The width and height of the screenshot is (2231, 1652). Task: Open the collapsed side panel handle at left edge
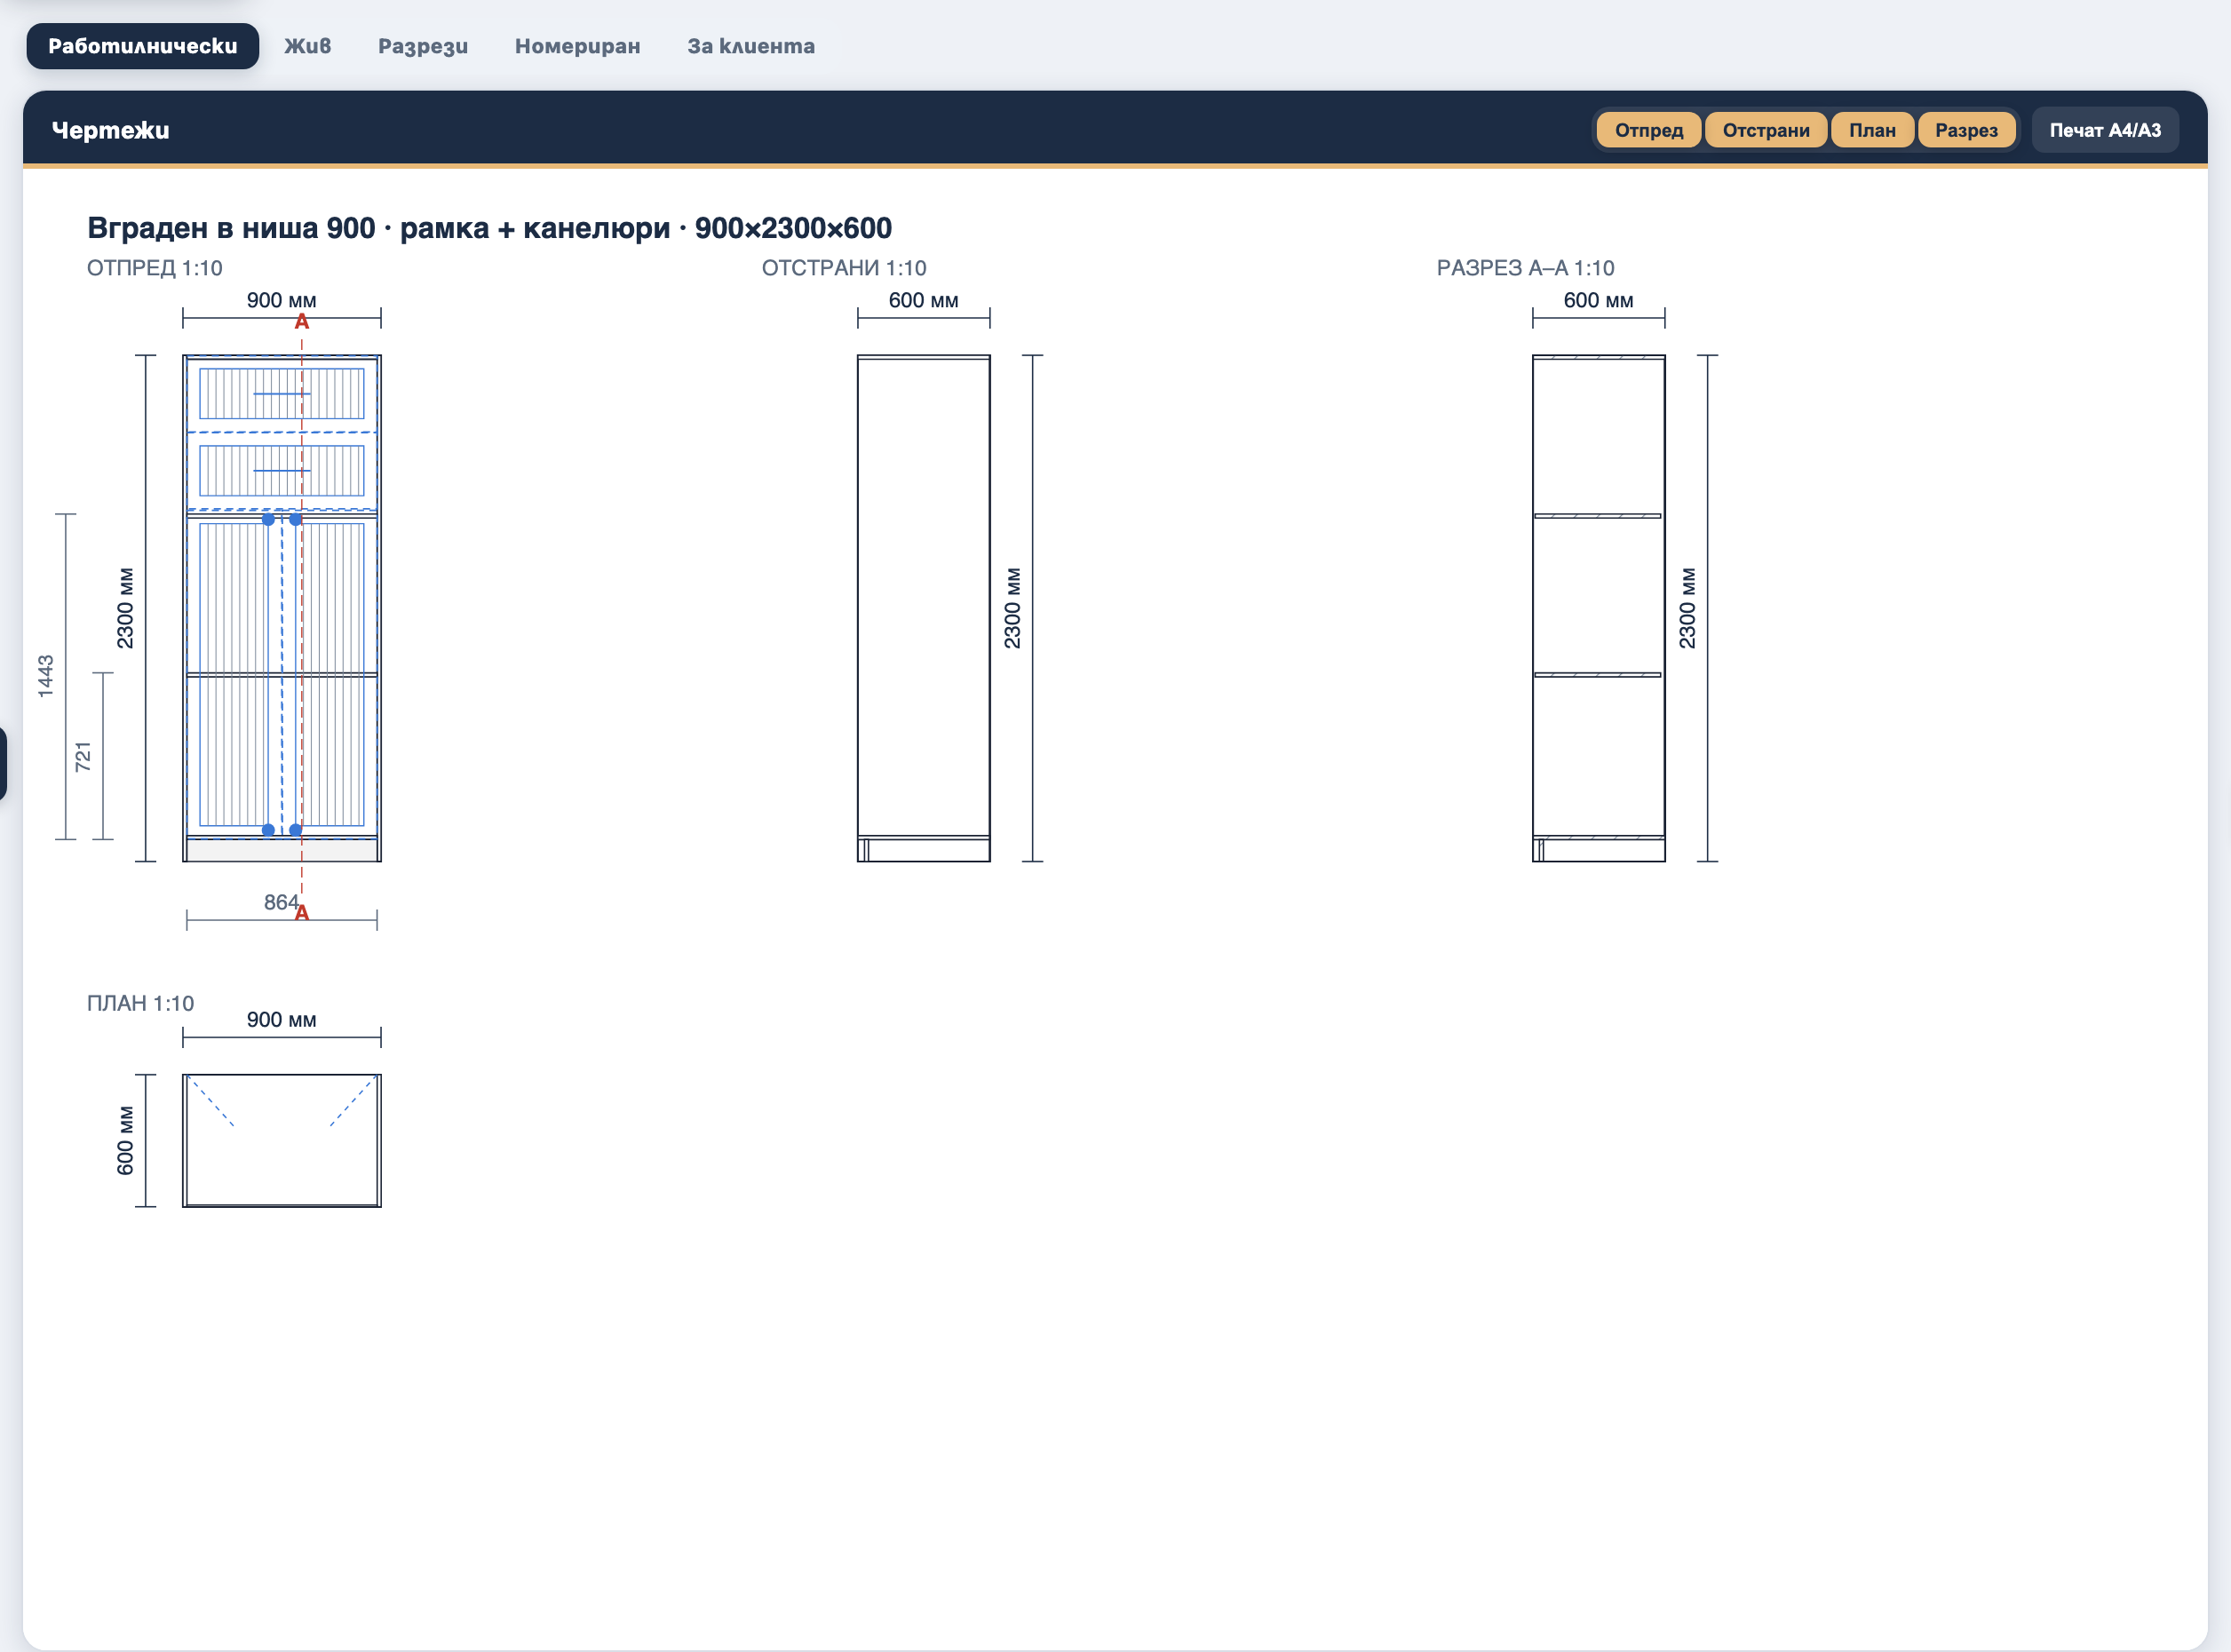(x=3, y=764)
